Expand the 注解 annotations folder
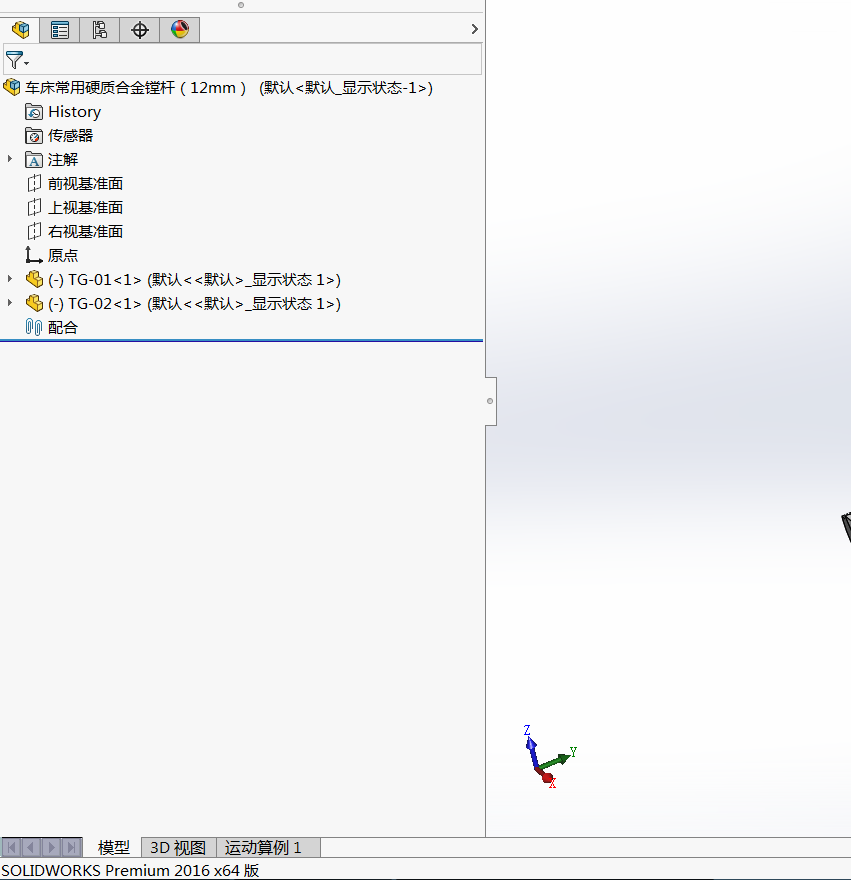 [x=10, y=159]
